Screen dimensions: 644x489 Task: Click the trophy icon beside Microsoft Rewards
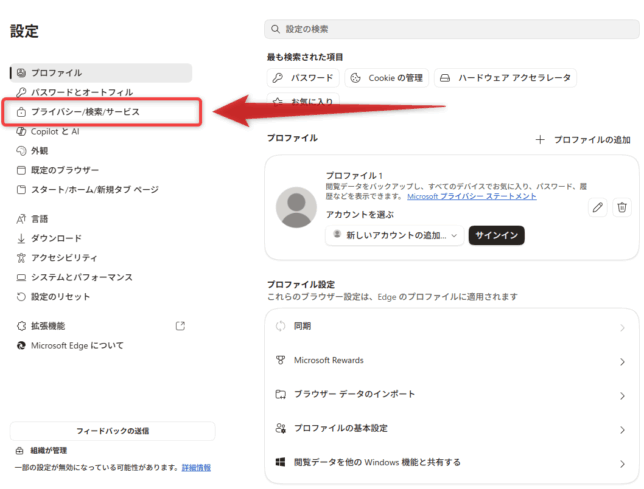[281, 360]
